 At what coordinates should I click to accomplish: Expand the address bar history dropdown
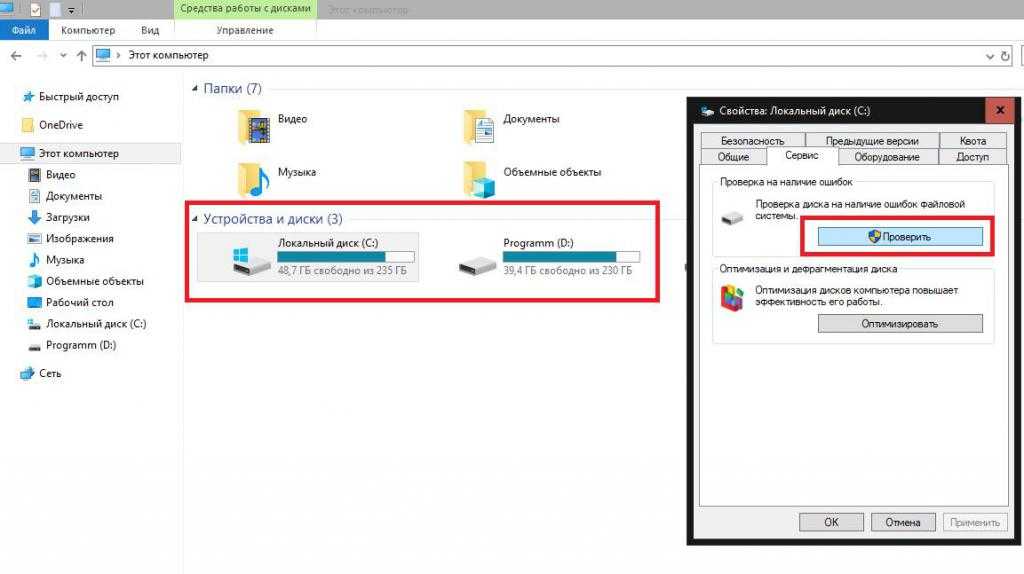[989, 57]
